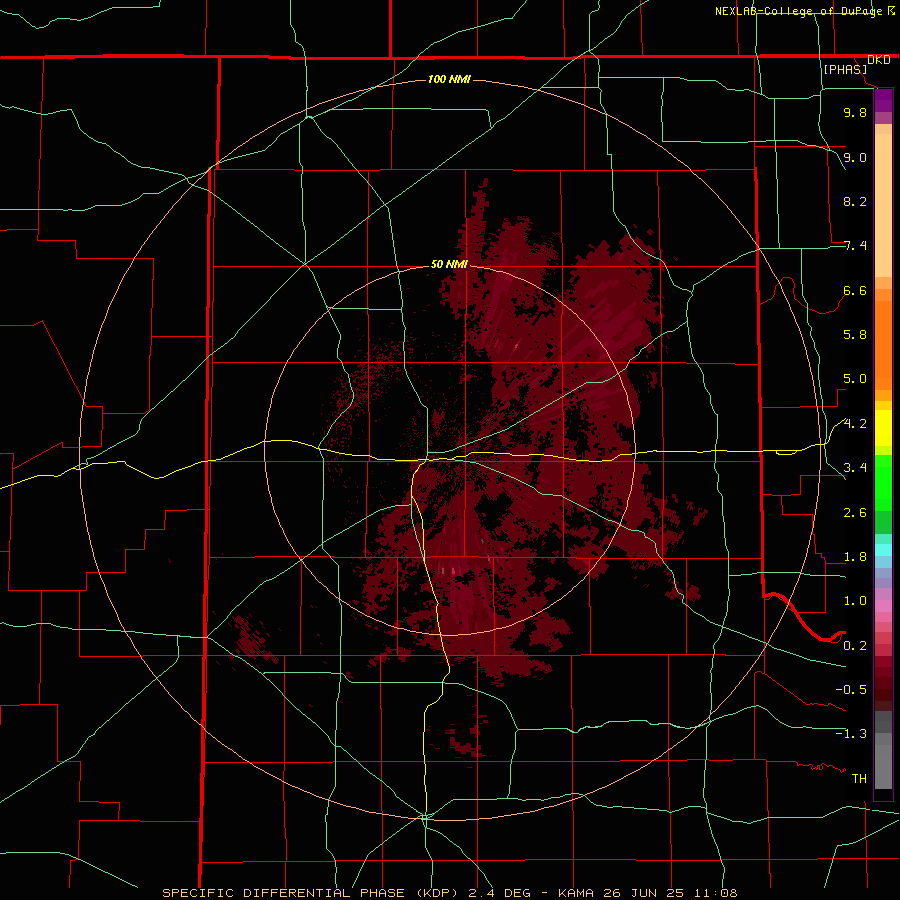Viewport: 900px width, 900px height.
Task: Pick the pink segment of color bar
Action: point(883,606)
